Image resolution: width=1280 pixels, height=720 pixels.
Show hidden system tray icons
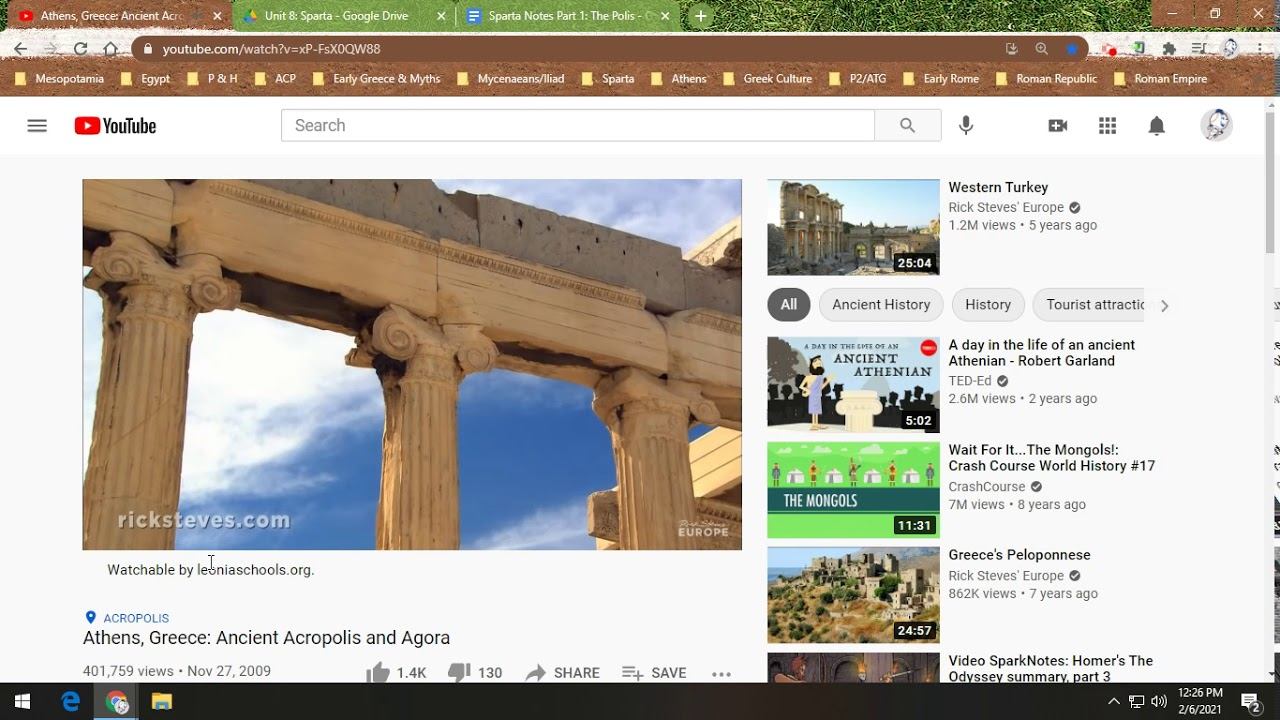click(1114, 701)
